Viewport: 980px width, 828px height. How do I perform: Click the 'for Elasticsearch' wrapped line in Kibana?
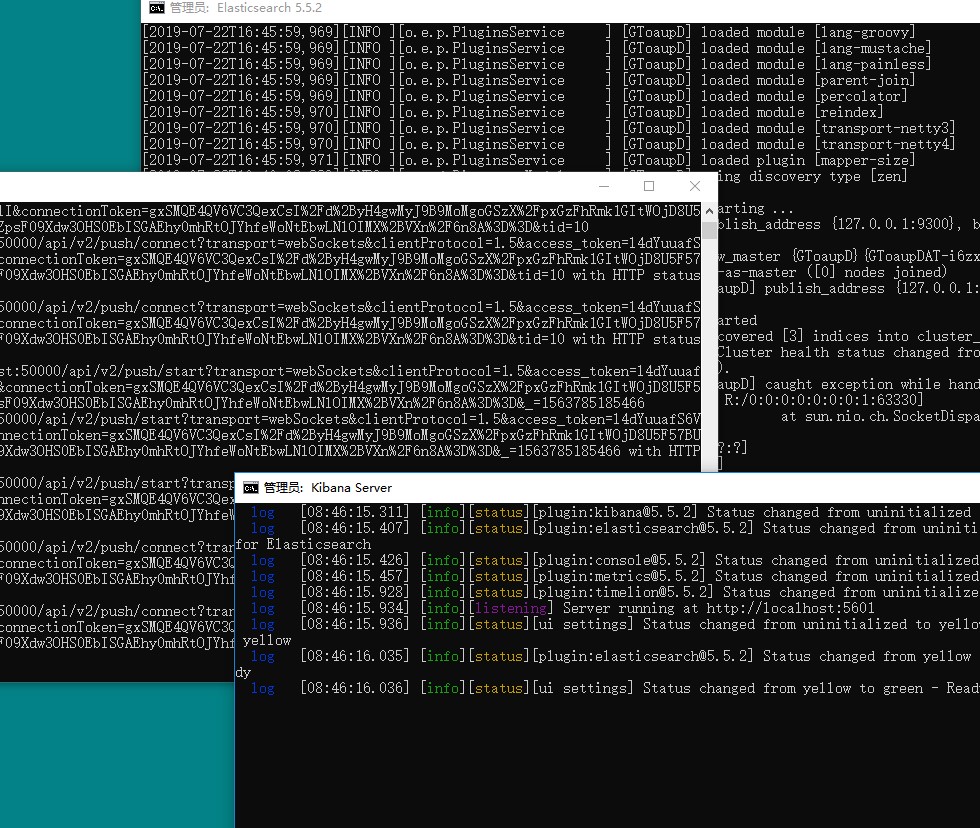click(303, 544)
